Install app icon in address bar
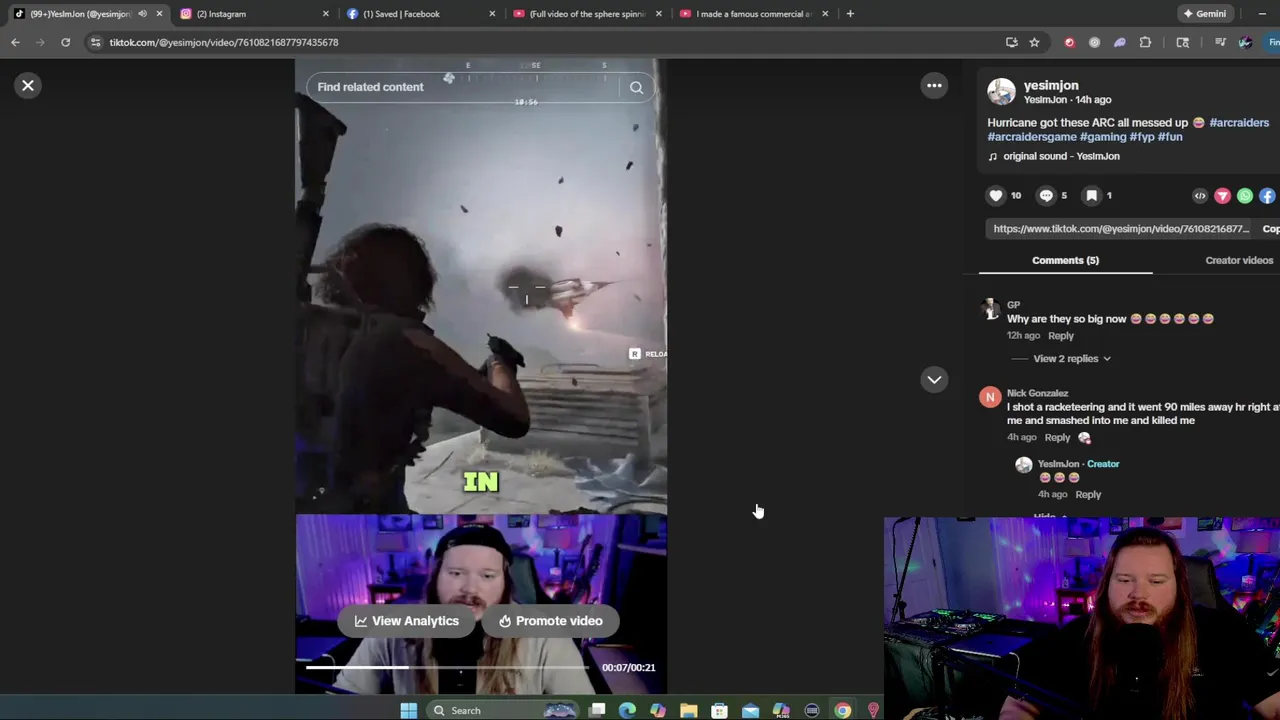Viewport: 1280px width, 720px height. click(1011, 42)
